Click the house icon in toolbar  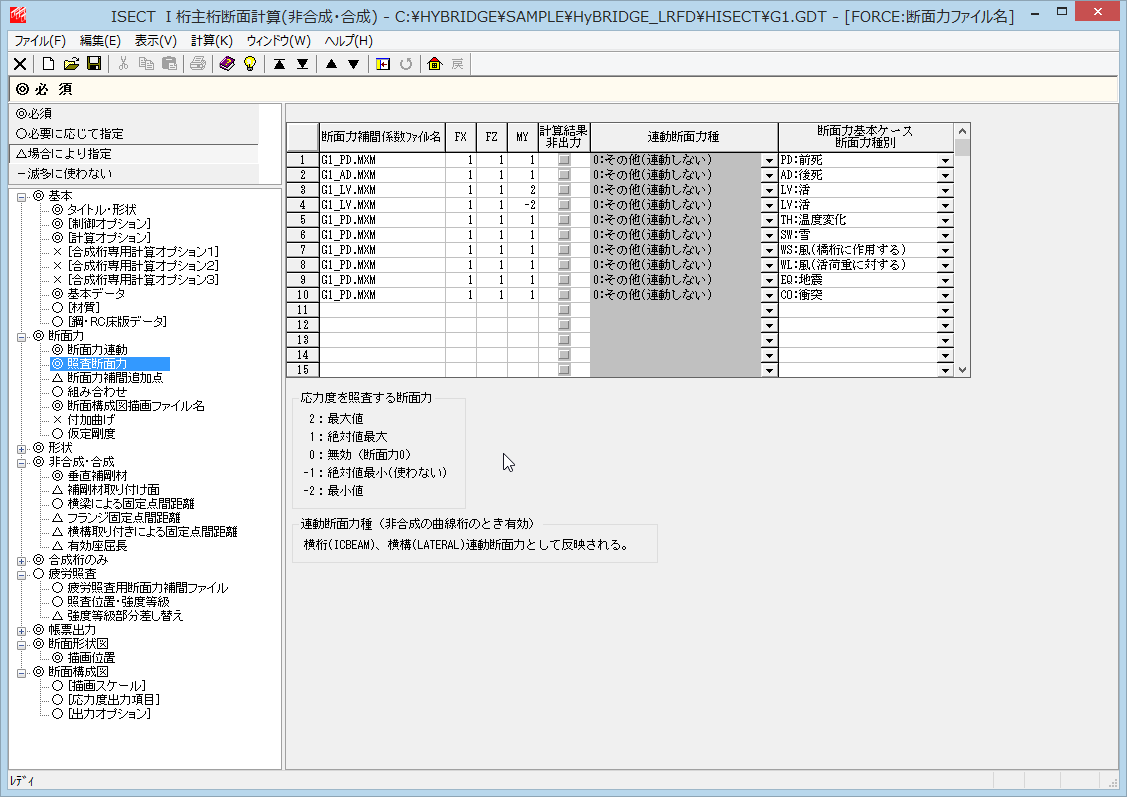[x=434, y=64]
